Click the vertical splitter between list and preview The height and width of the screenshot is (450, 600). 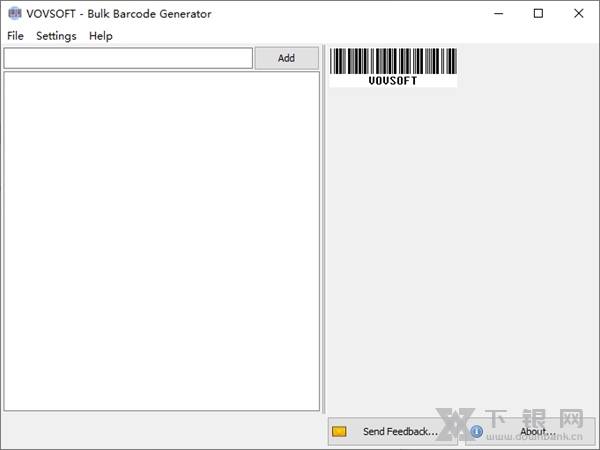[x=323, y=240]
